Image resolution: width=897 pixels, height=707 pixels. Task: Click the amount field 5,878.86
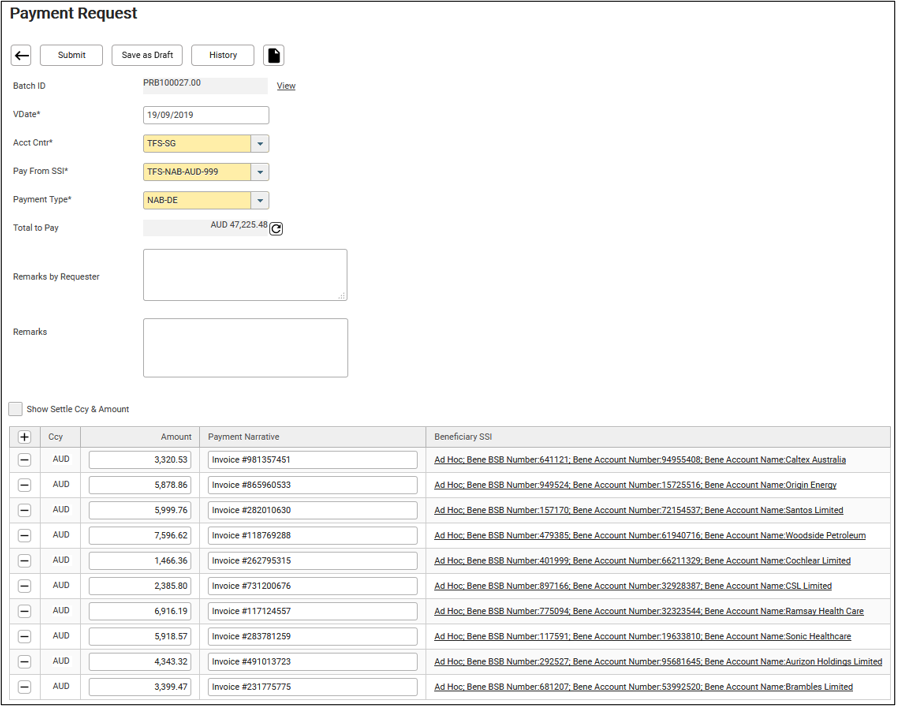pyautogui.click(x=140, y=485)
